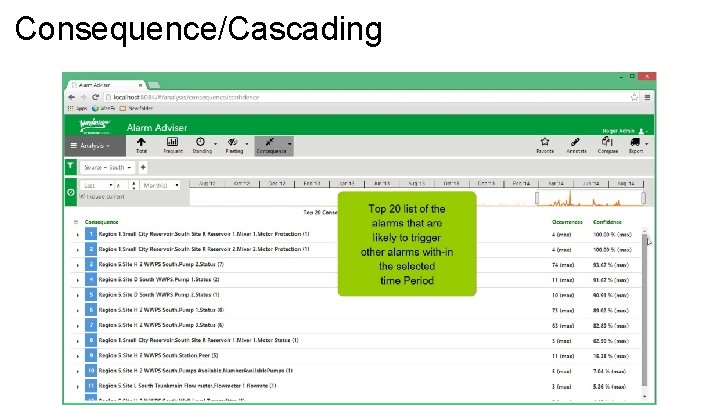
Task: Select row 4 Site D South WWPS Pump 1
Action: click(358, 280)
